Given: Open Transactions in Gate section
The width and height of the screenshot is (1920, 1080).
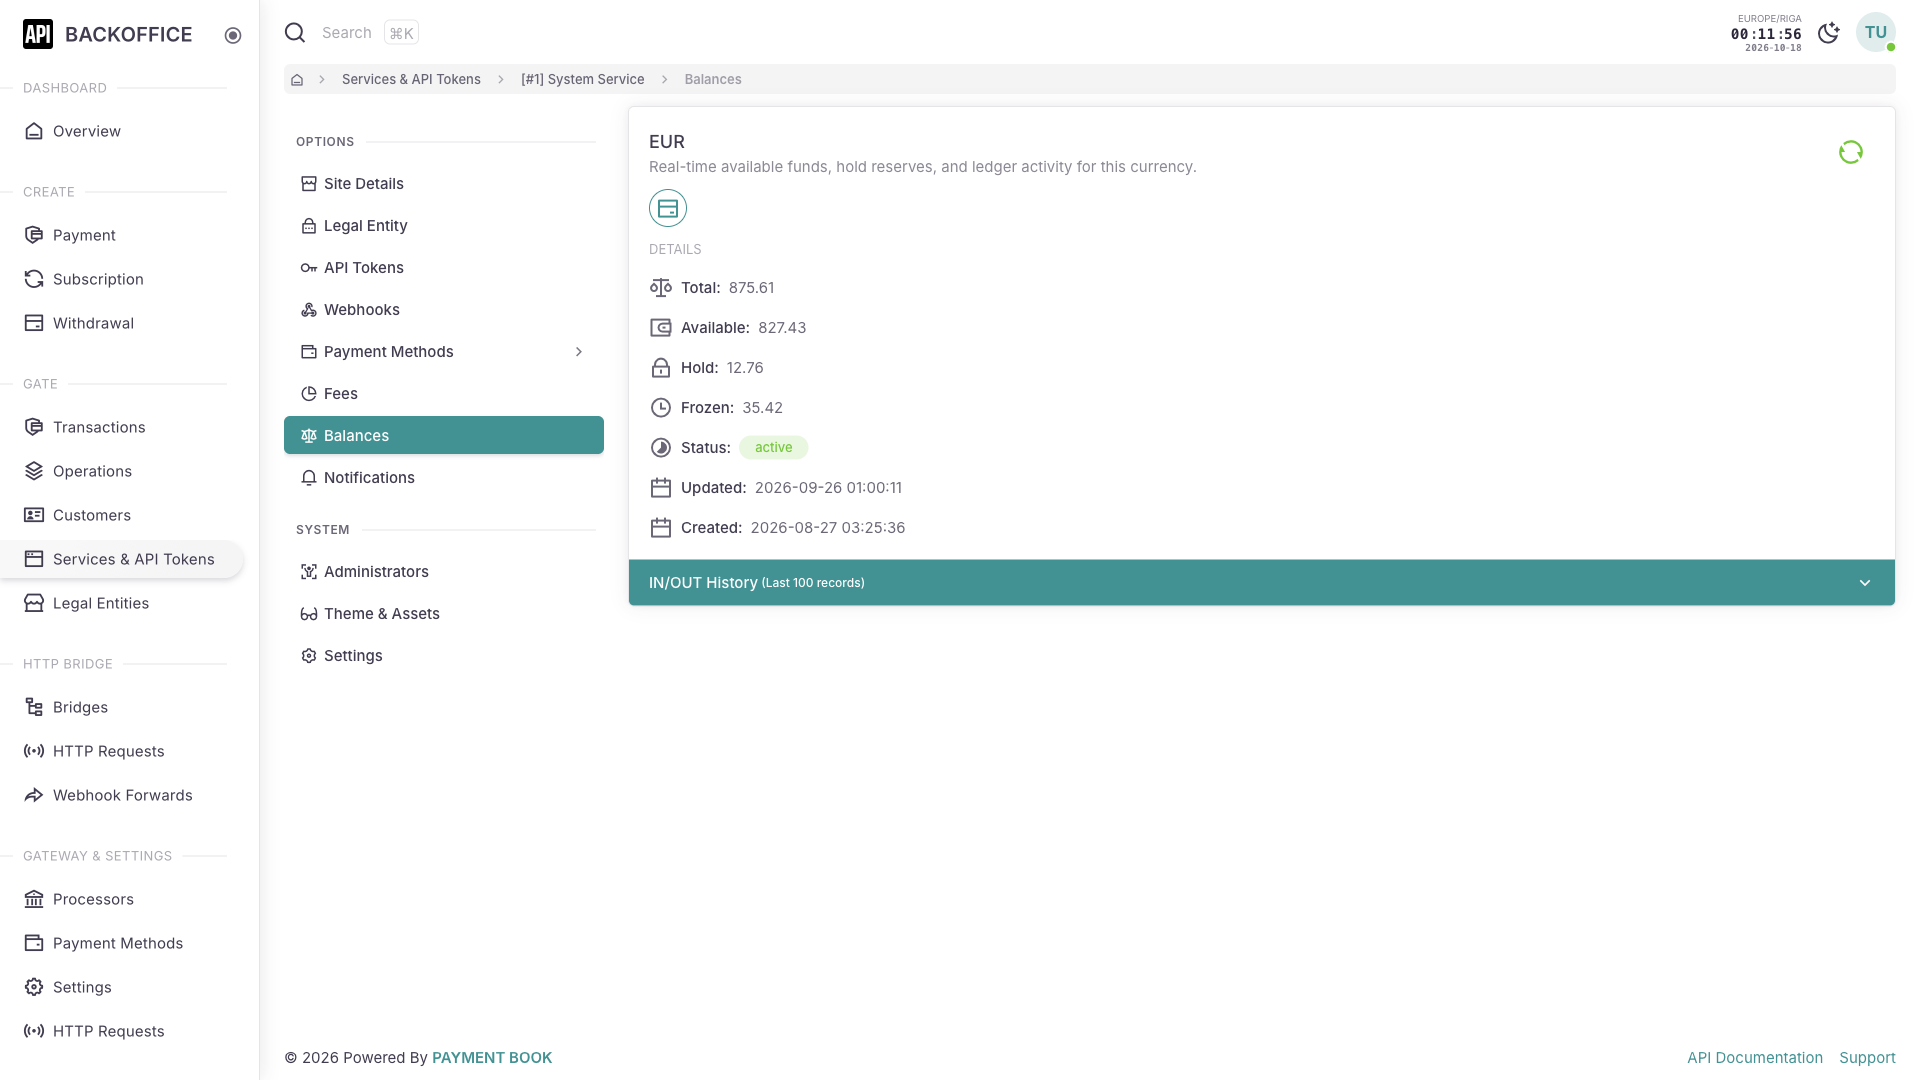Looking at the screenshot, I should (122, 427).
